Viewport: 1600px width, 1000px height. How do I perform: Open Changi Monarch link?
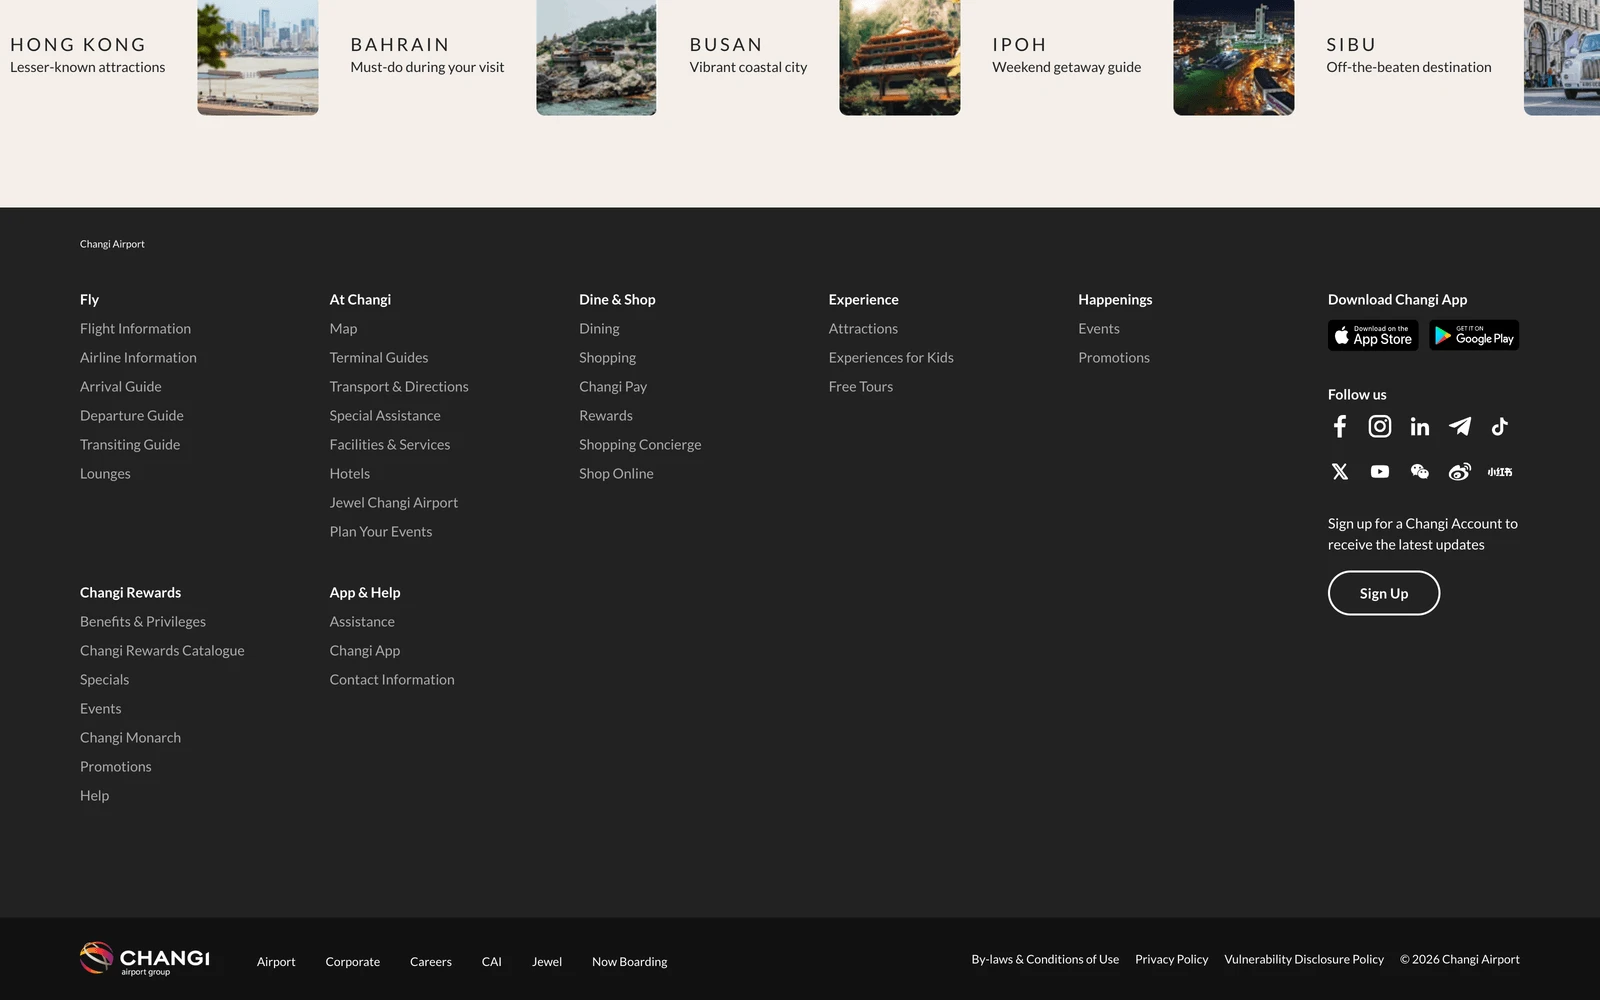[x=130, y=738]
